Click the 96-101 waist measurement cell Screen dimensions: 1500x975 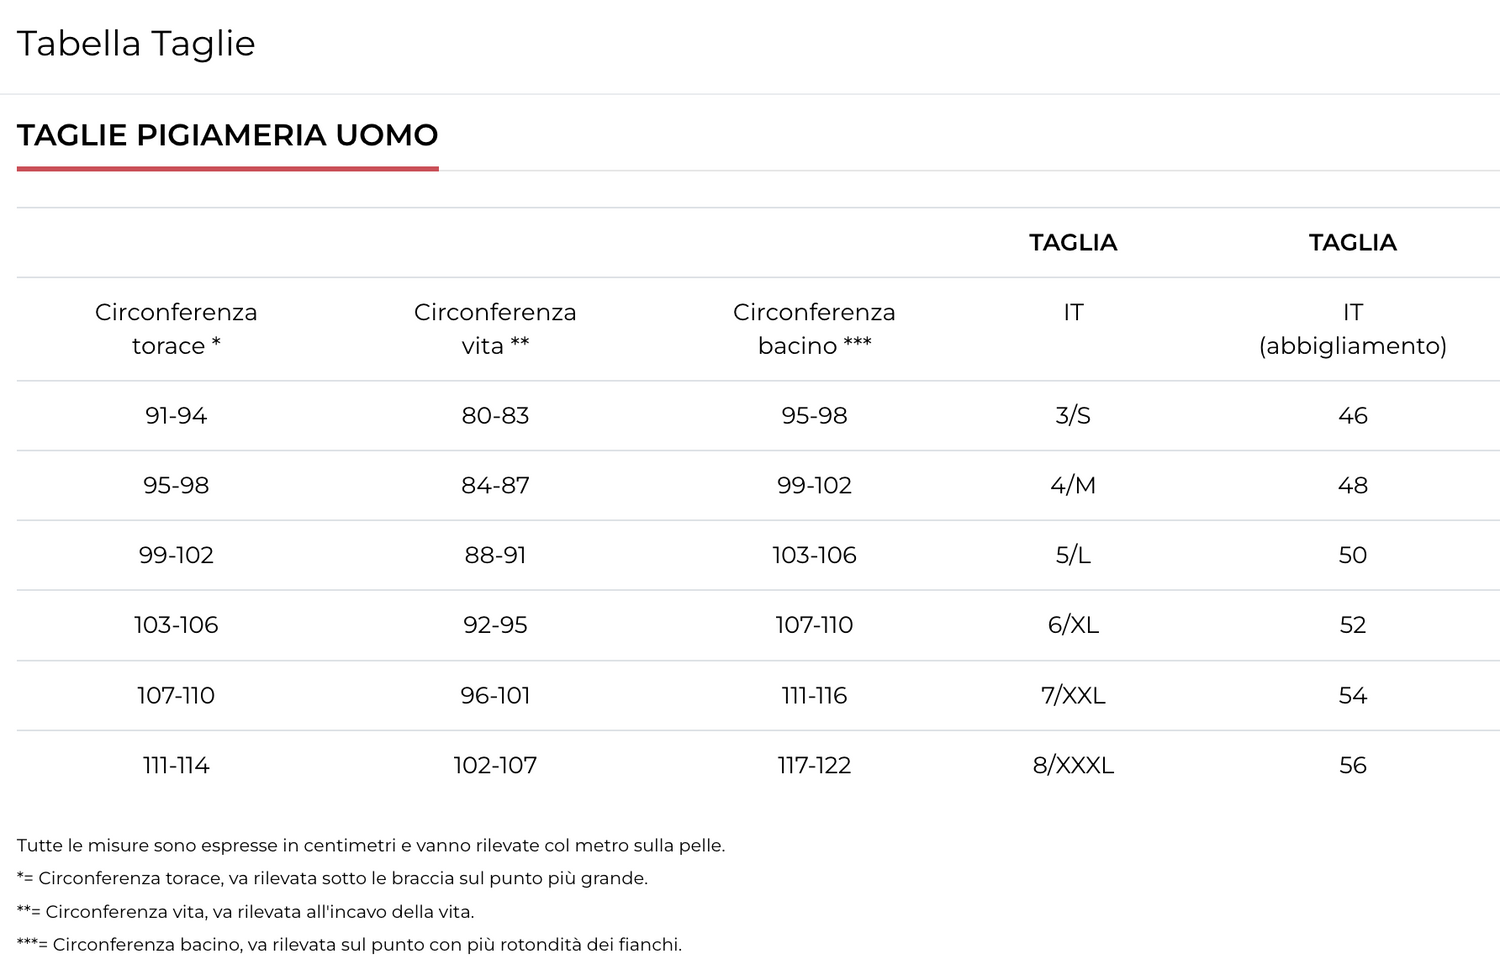pyautogui.click(x=495, y=696)
